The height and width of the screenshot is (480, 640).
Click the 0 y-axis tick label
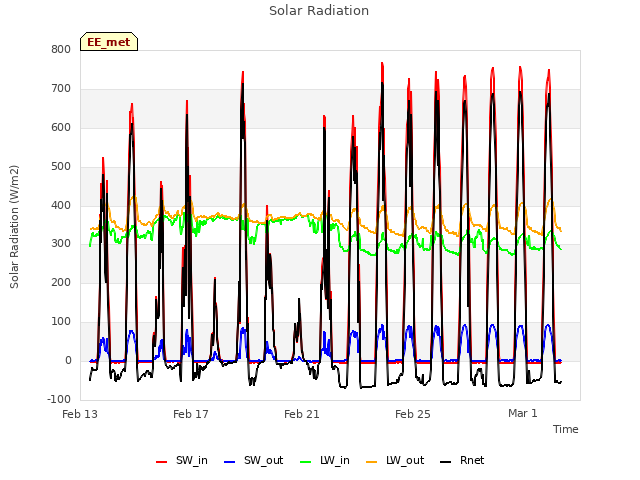tap(68, 360)
